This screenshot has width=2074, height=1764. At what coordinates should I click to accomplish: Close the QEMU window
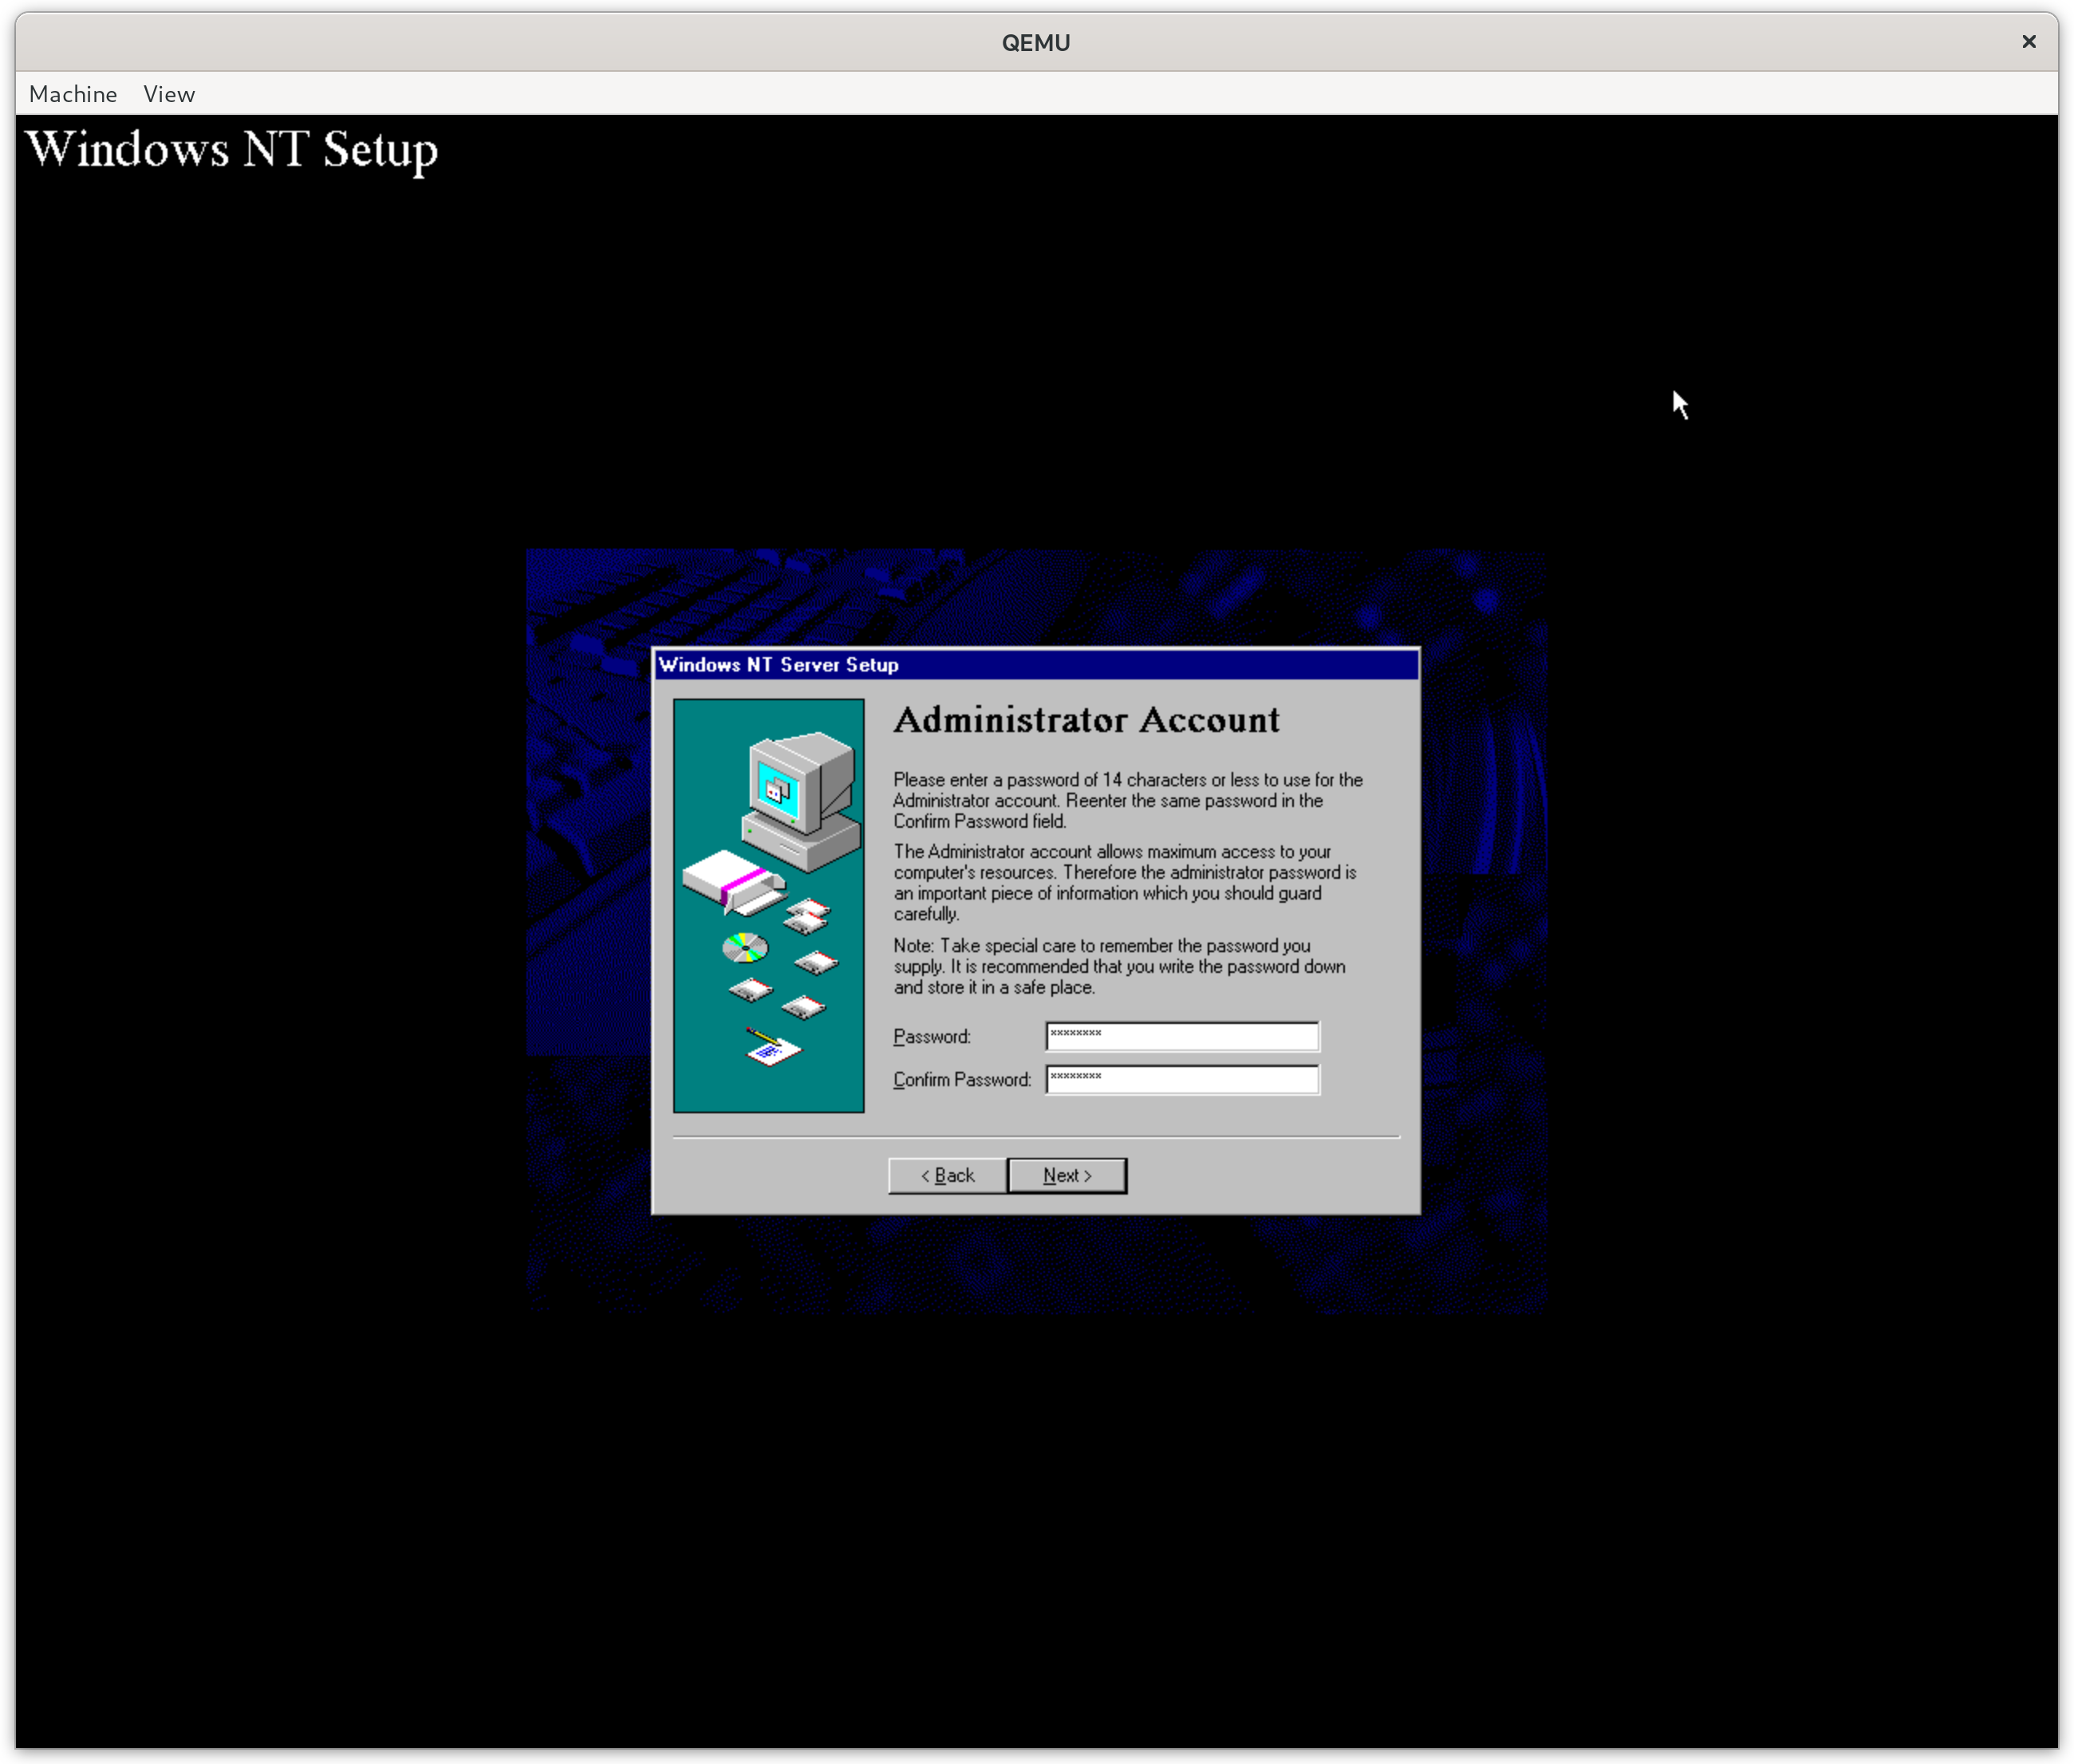coord(2028,42)
